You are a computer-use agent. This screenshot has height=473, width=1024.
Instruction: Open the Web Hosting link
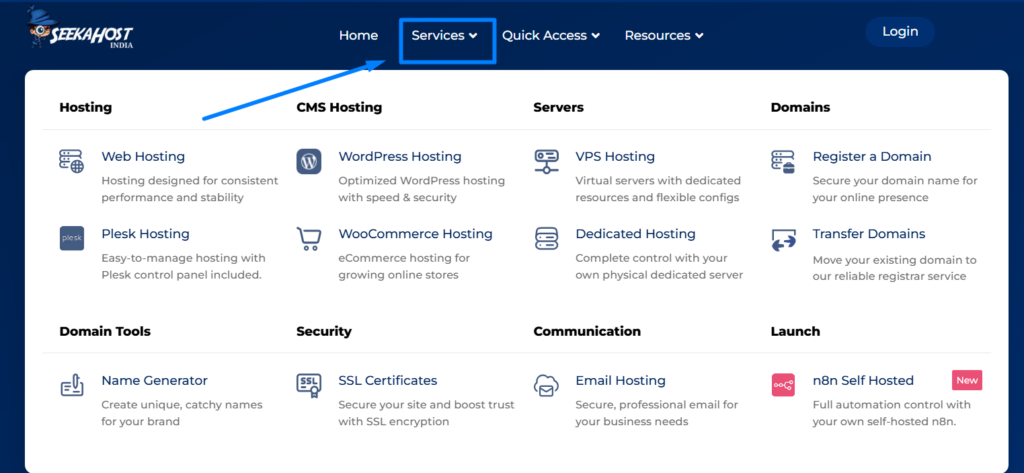click(143, 157)
